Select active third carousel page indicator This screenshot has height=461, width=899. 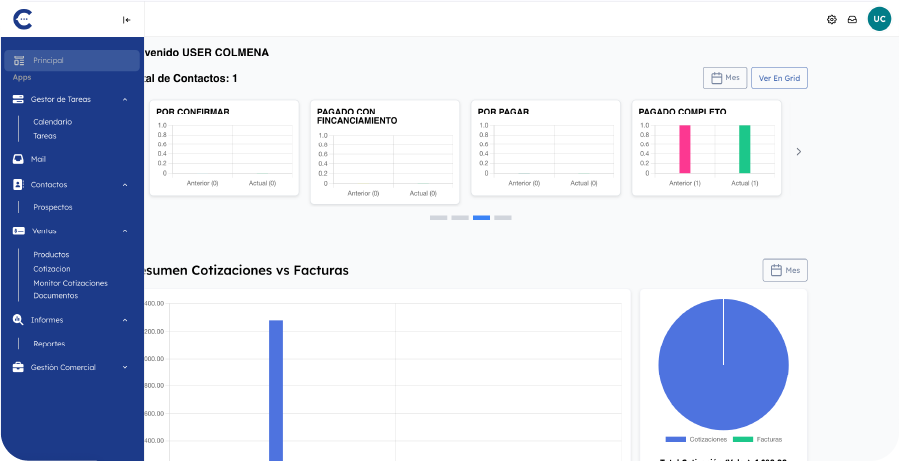point(482,217)
